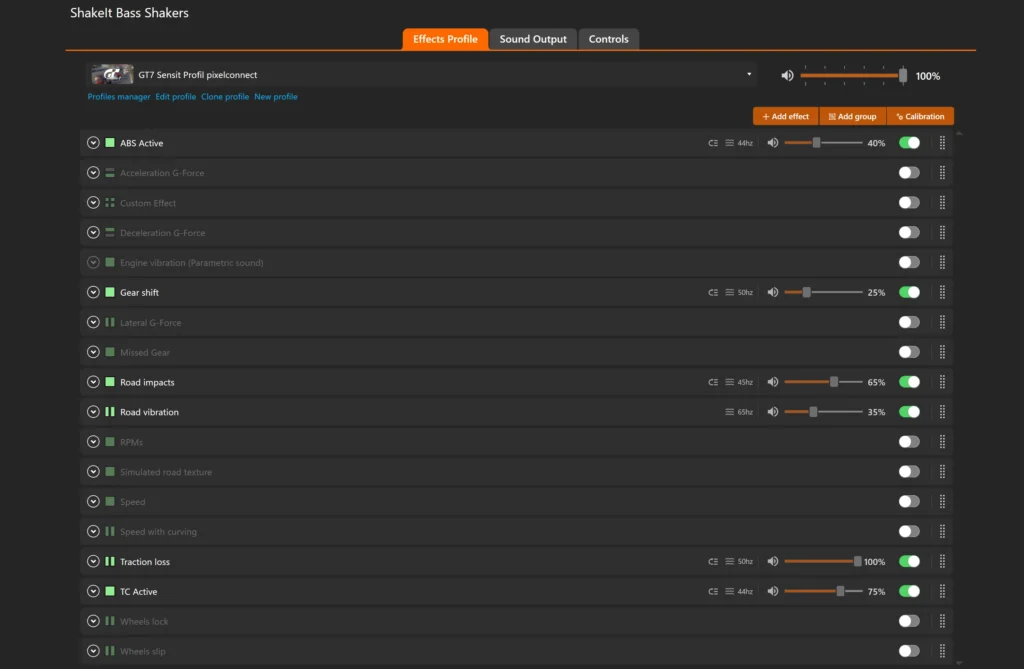Disable the ABS Active toggle
This screenshot has width=1024, height=669.
(909, 142)
